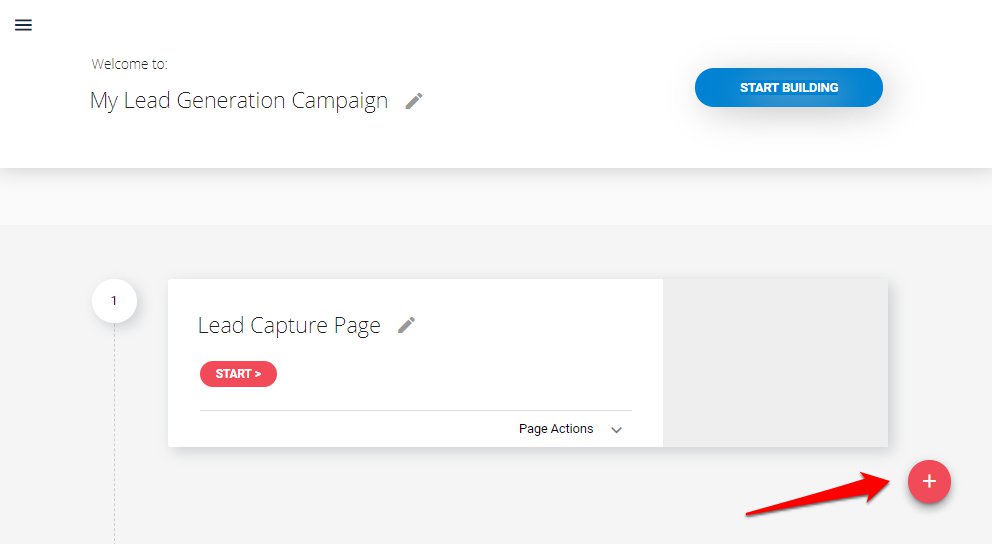Click the red START > button

pyautogui.click(x=239, y=374)
